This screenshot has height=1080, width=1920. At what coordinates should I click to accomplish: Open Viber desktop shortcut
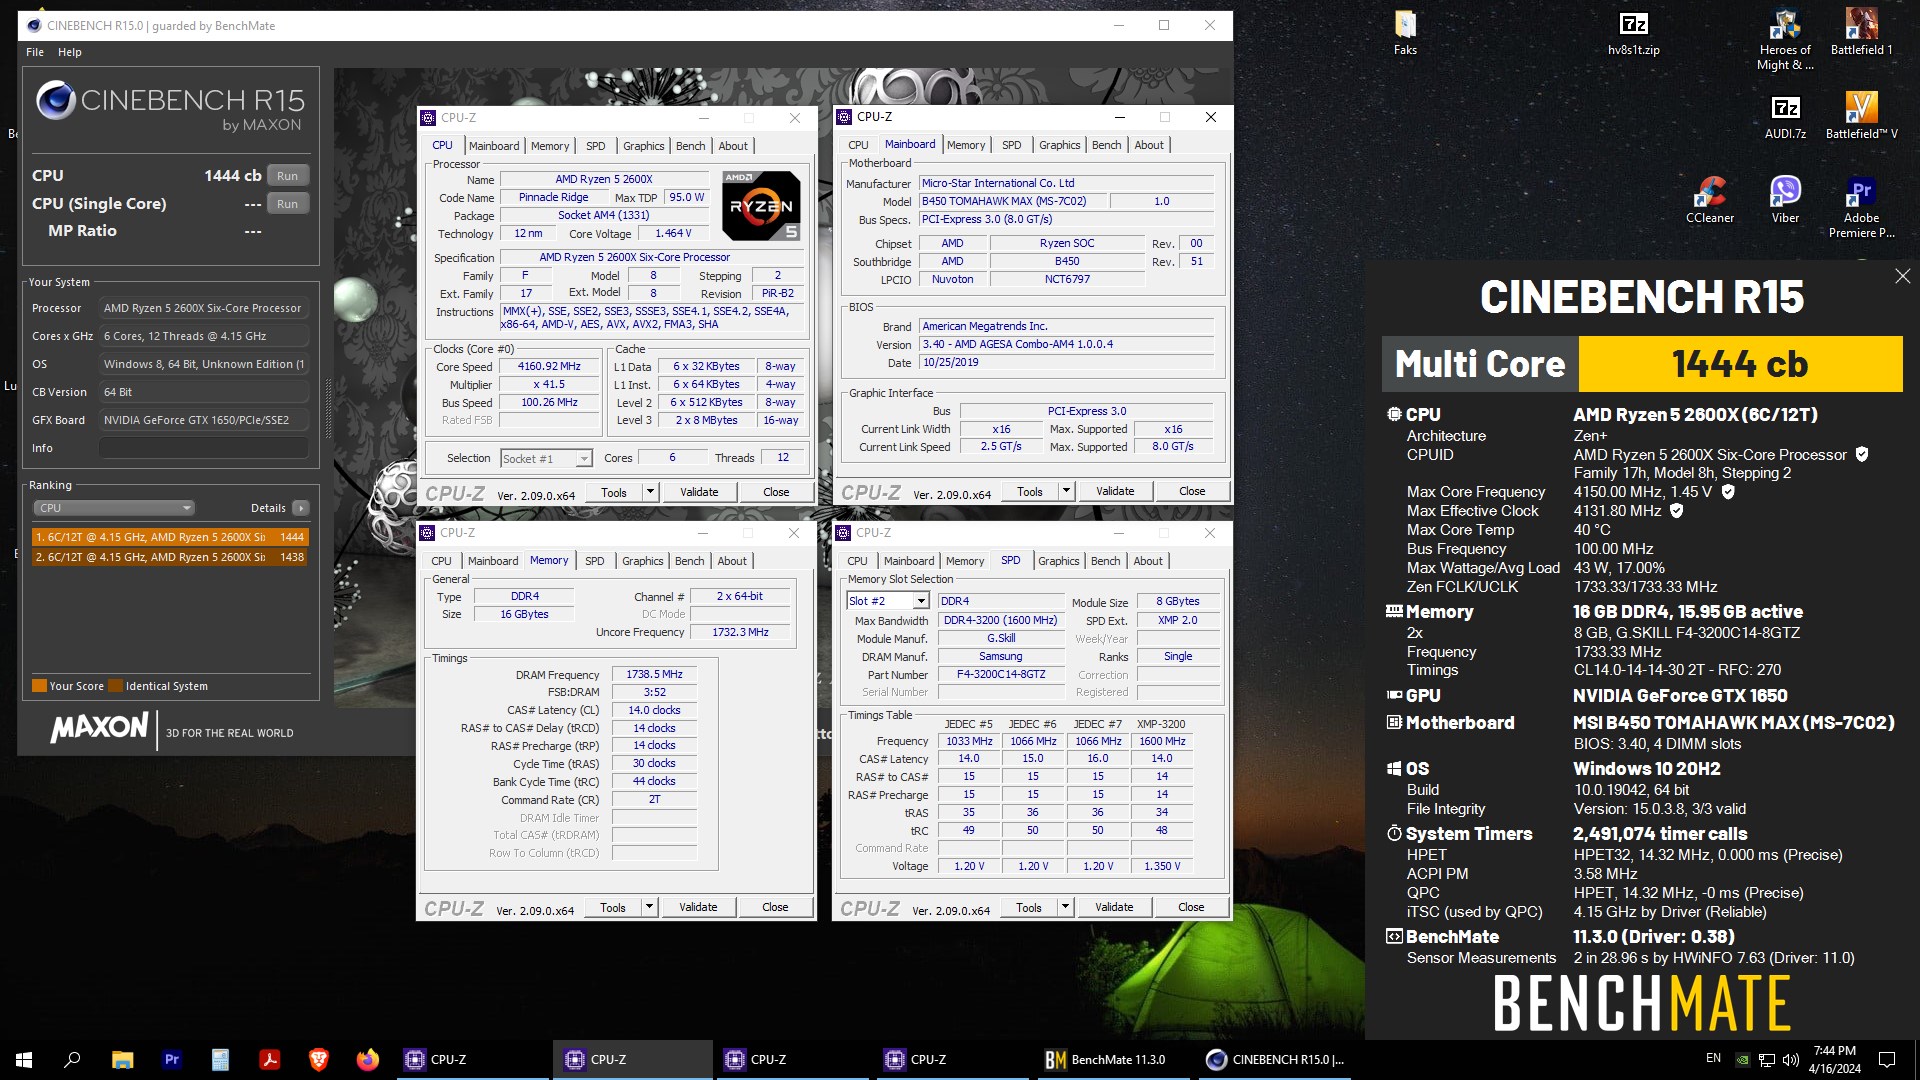pyautogui.click(x=1785, y=200)
